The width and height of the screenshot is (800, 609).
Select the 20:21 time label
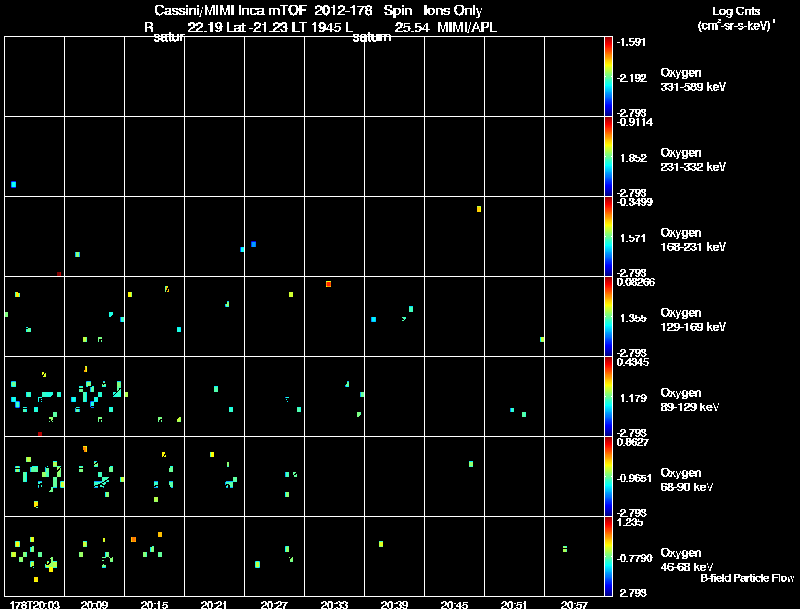point(214,604)
